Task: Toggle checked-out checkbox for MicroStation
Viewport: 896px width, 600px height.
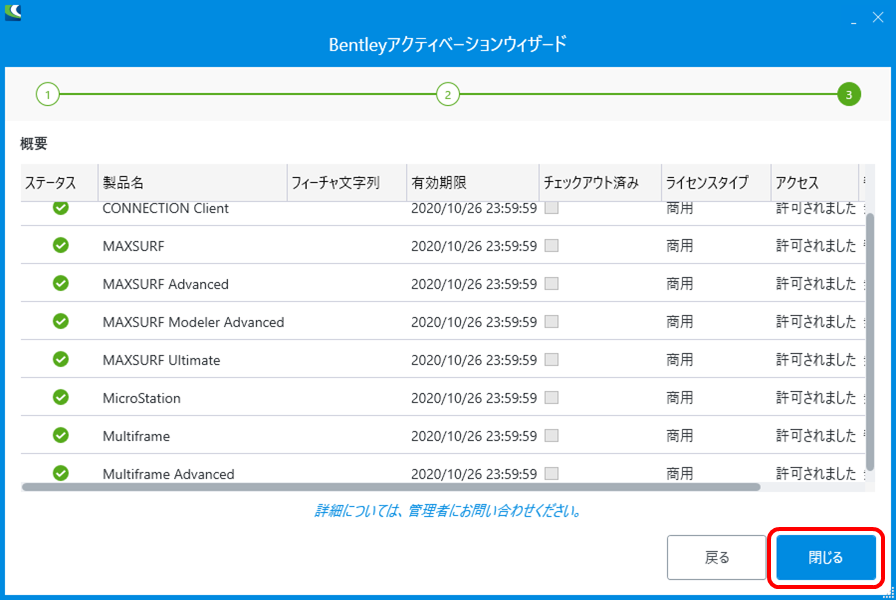Action: coord(551,398)
